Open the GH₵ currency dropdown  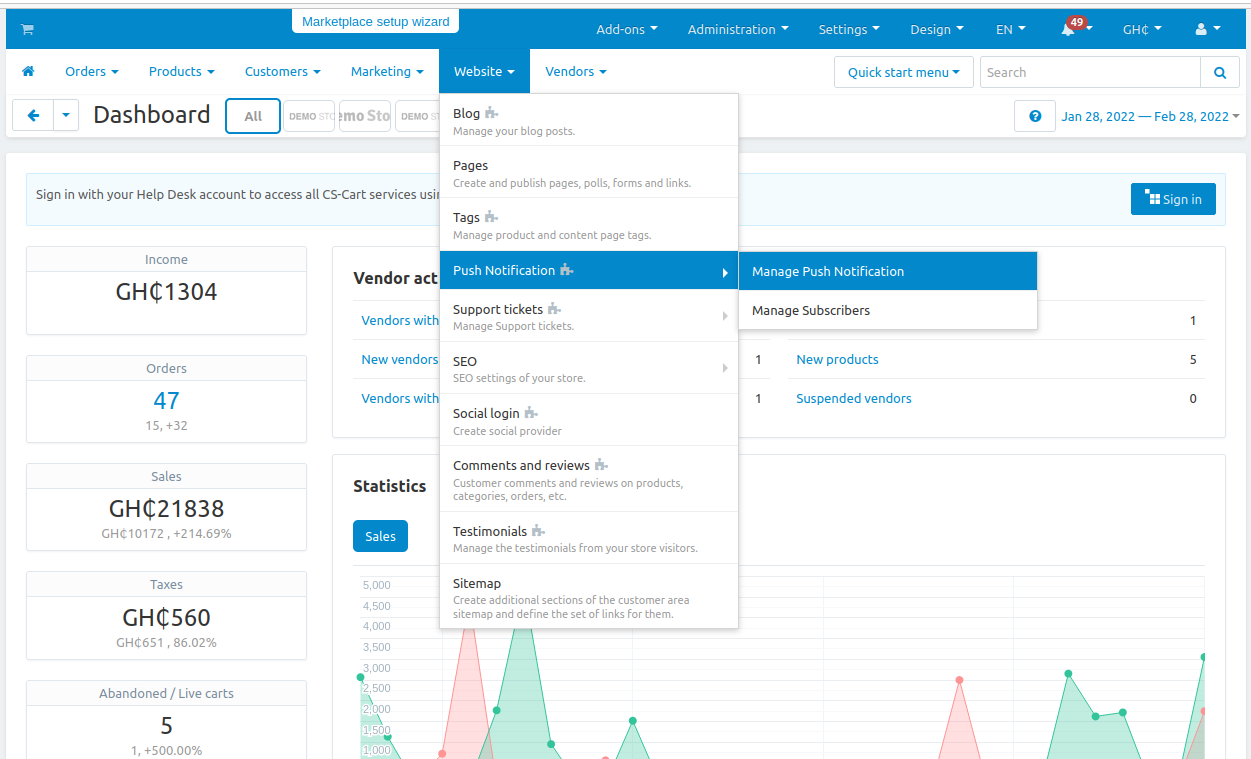tap(1141, 29)
